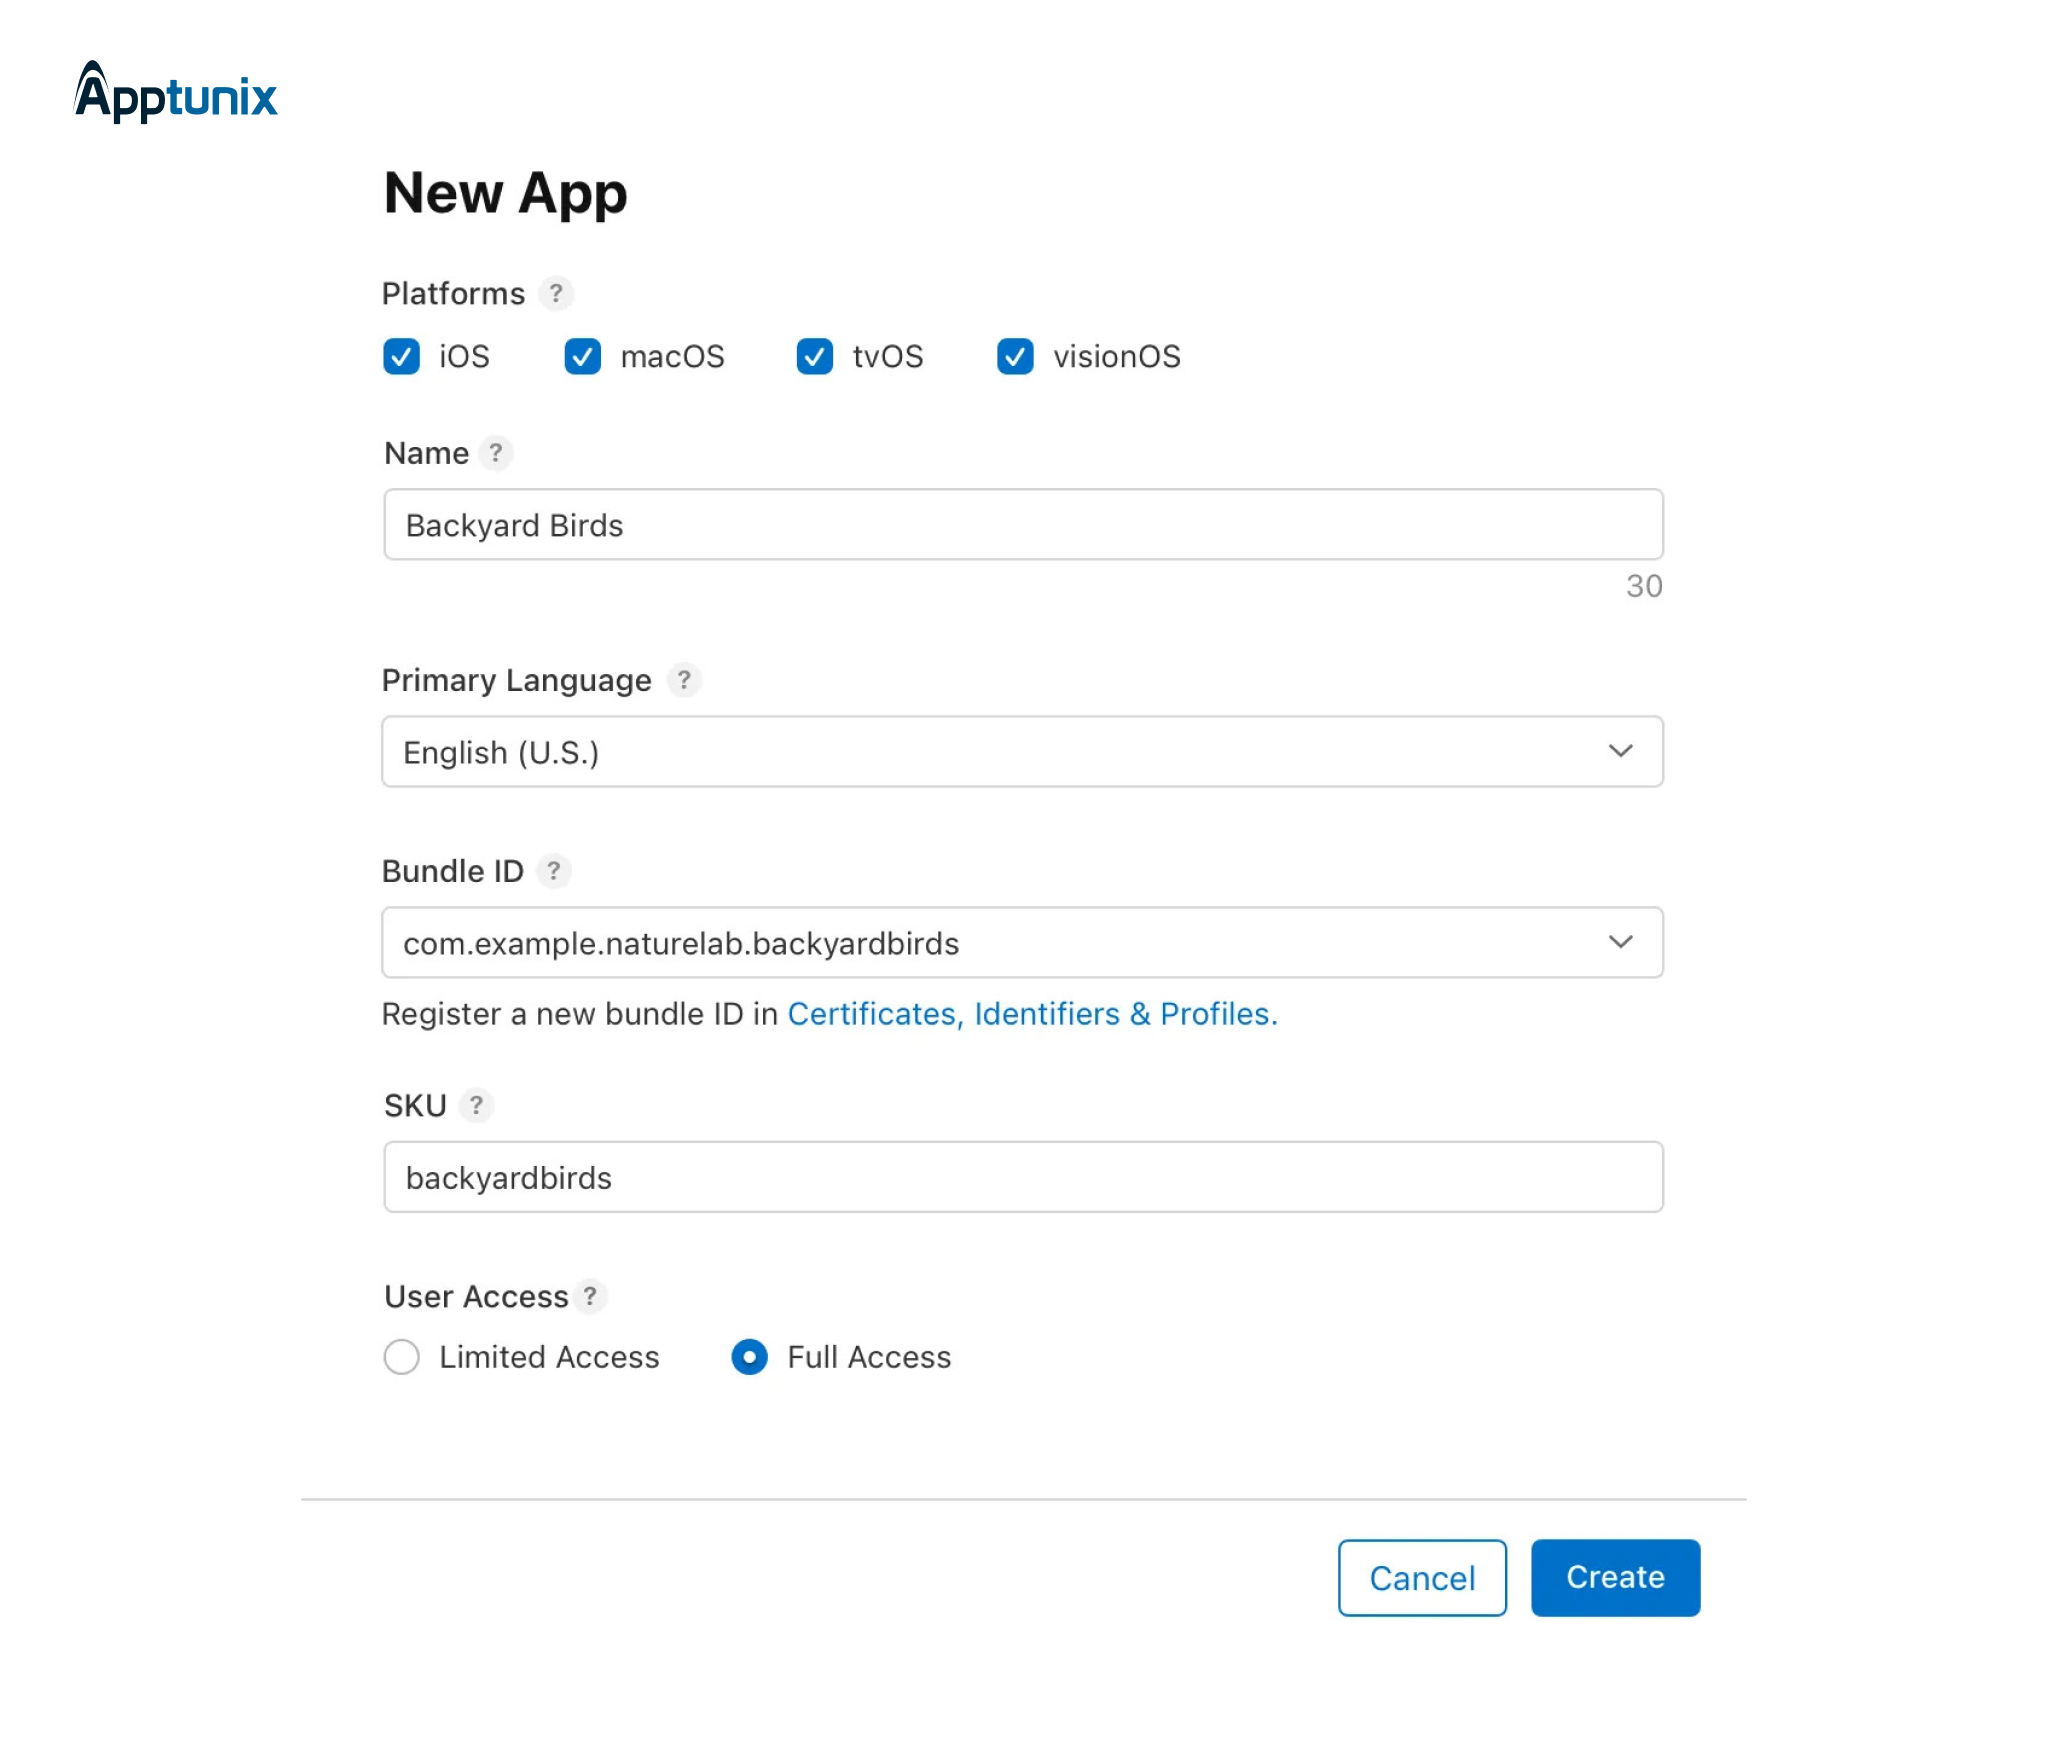Image resolution: width=2048 pixels, height=1744 pixels.
Task: Click the SKU help icon
Action: [476, 1105]
